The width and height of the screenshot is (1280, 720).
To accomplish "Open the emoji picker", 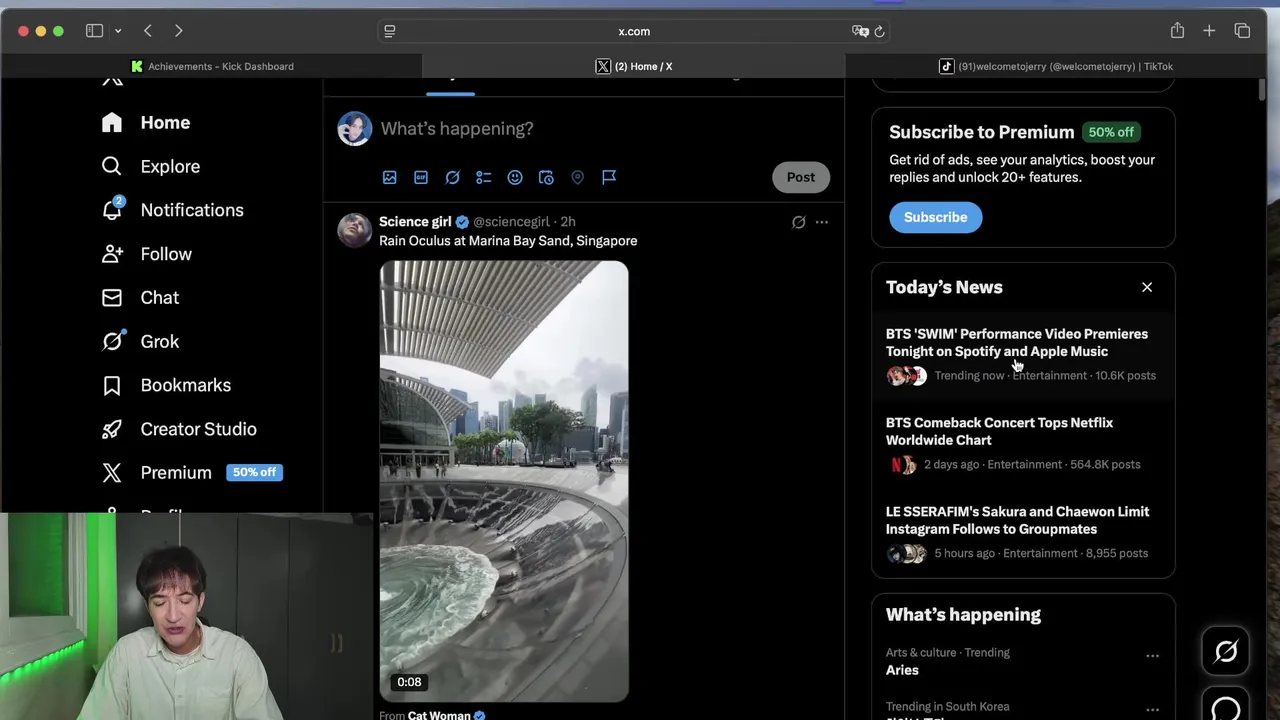I will (515, 177).
